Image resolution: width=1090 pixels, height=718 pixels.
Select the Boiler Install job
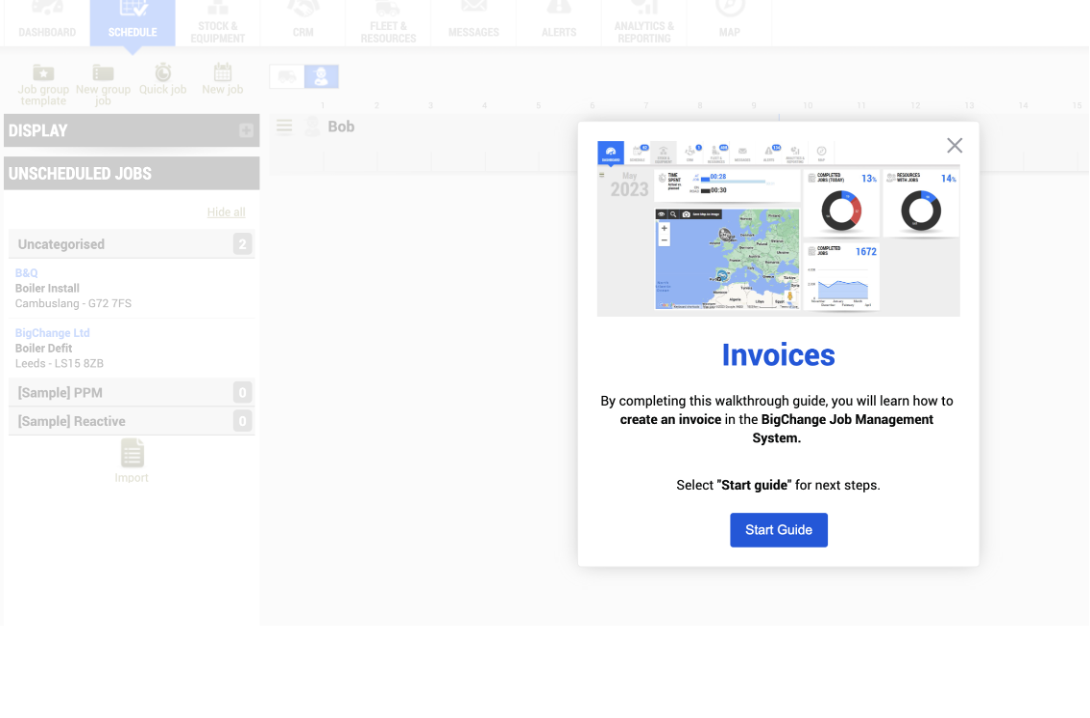point(47,288)
